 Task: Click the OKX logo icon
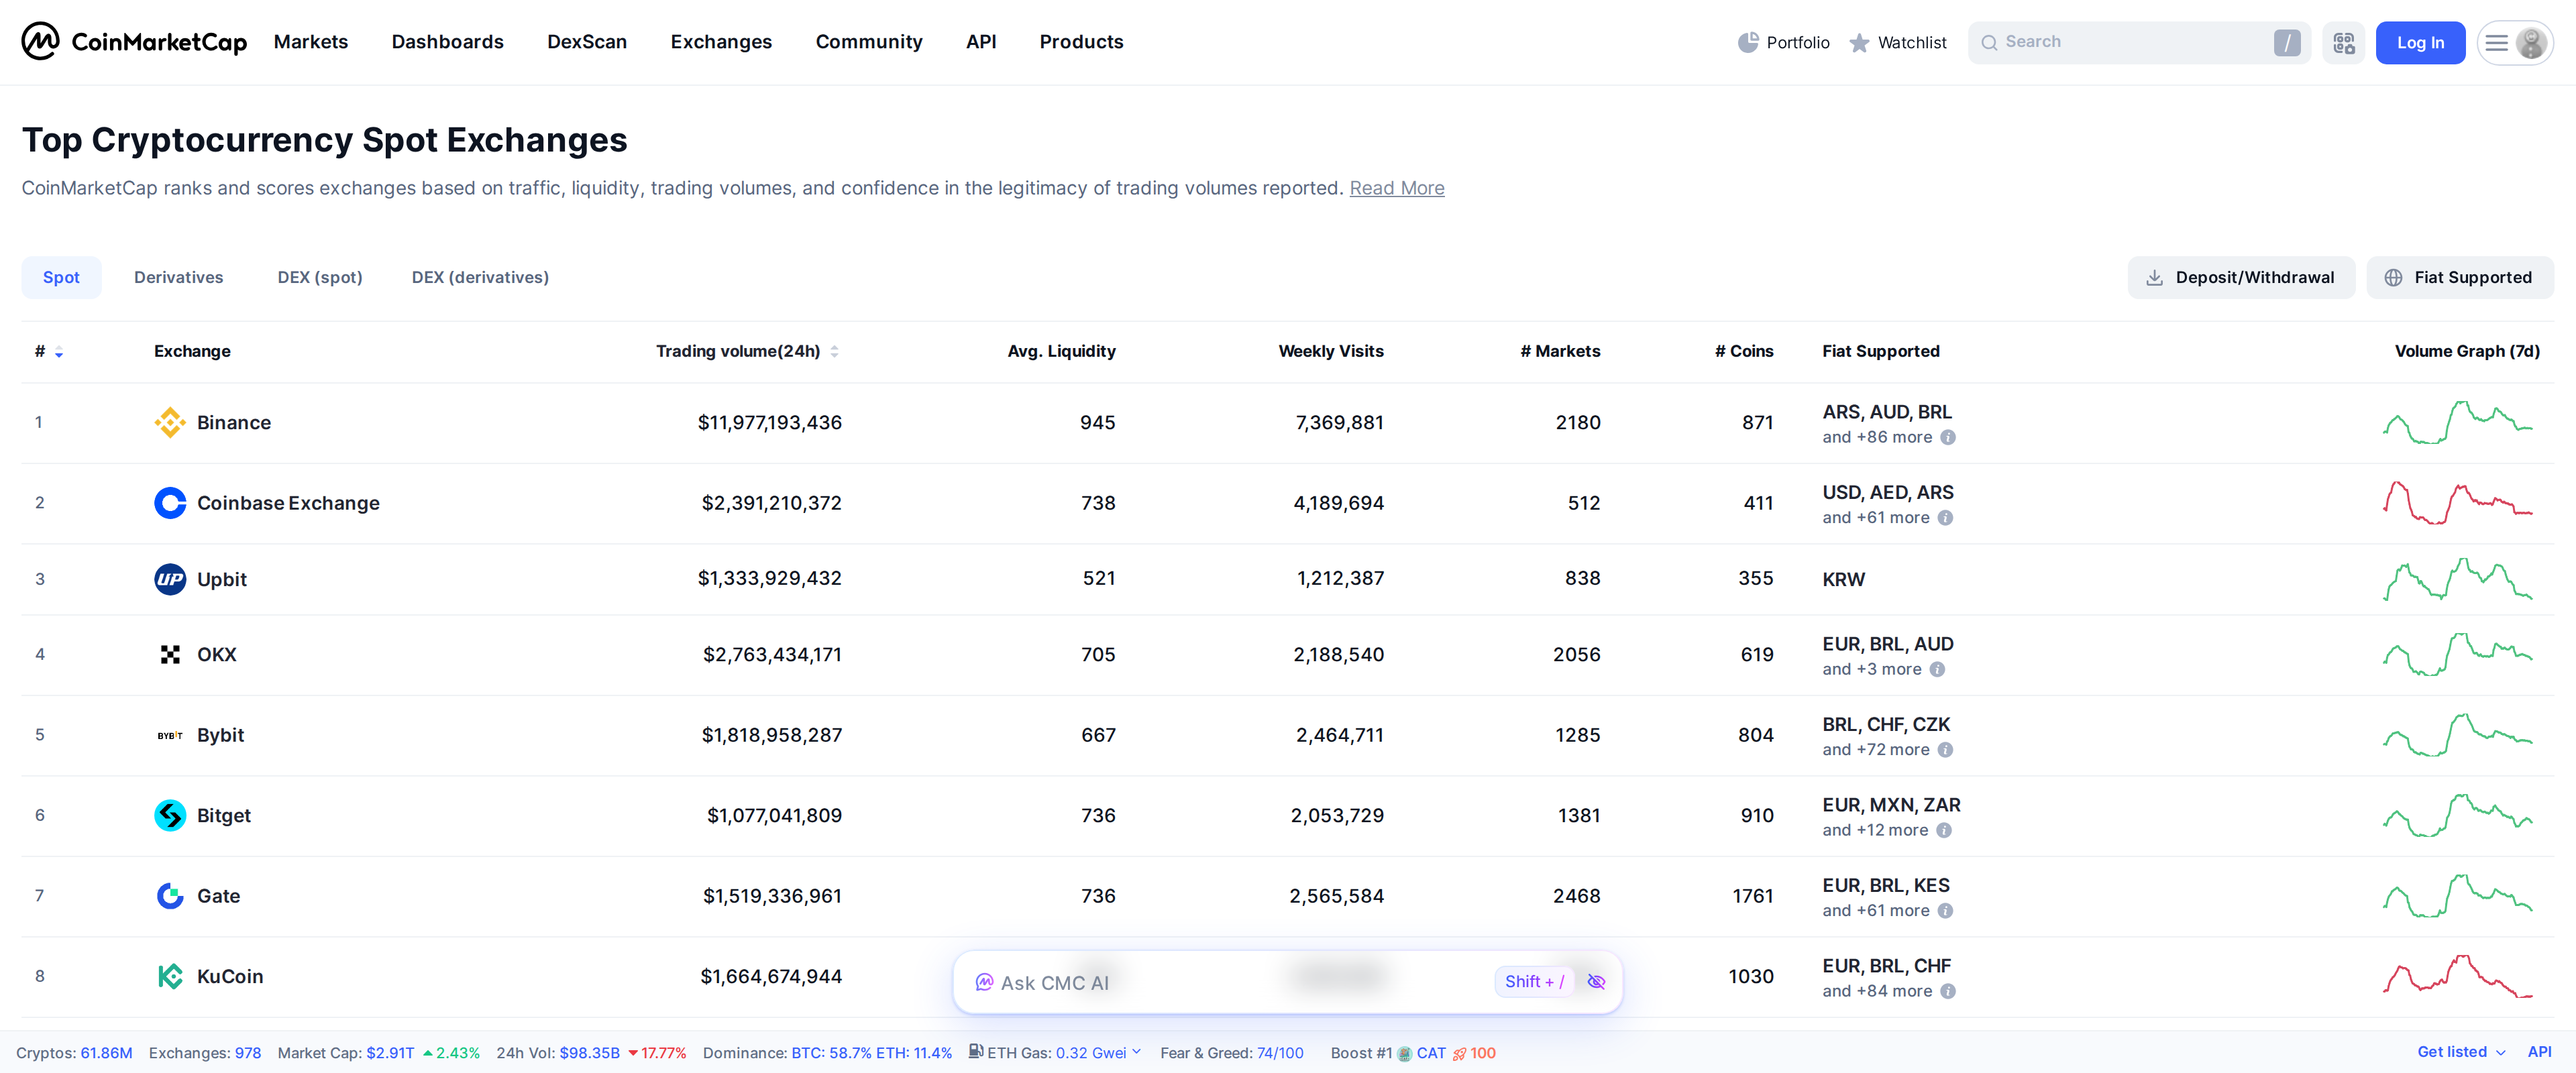tap(170, 654)
